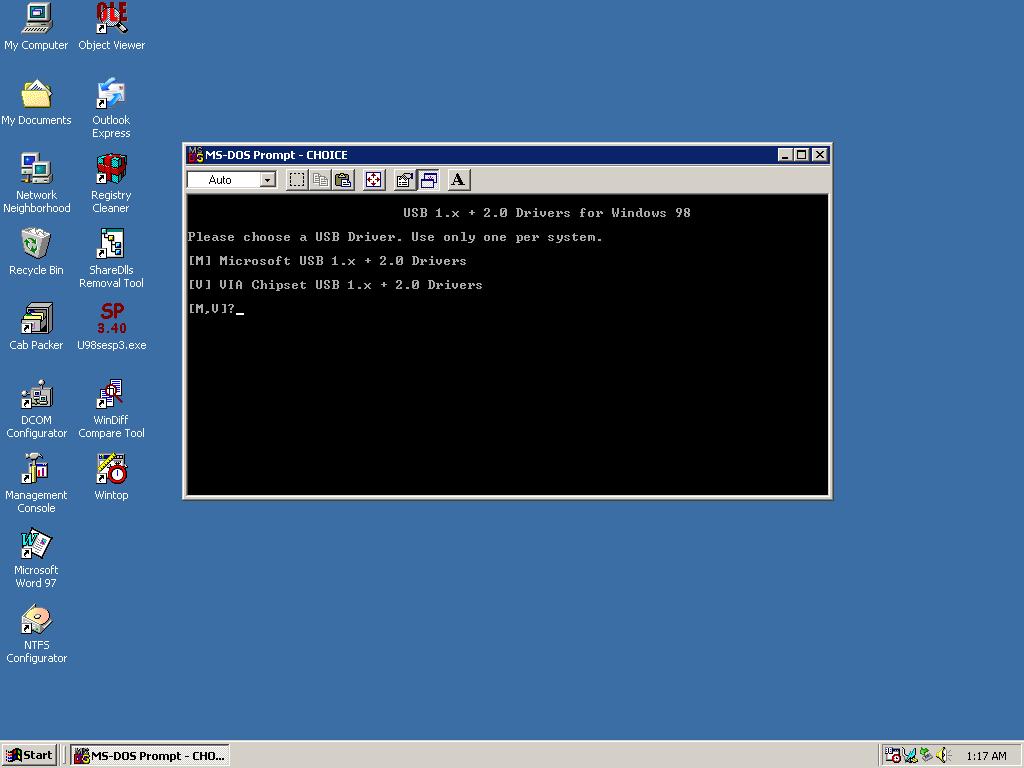Open MS-DOS Prompt Properties toolbar icon
Image resolution: width=1024 pixels, height=768 pixels.
(405, 180)
